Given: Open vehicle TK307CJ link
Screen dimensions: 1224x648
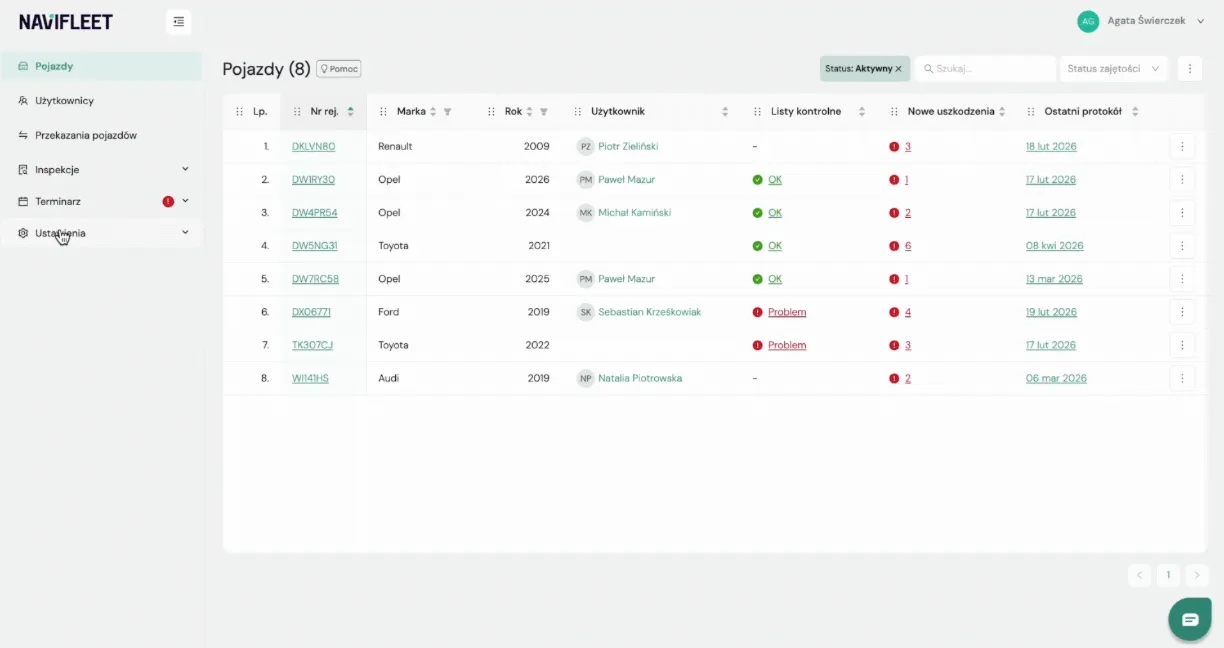Looking at the screenshot, I should pos(313,345).
